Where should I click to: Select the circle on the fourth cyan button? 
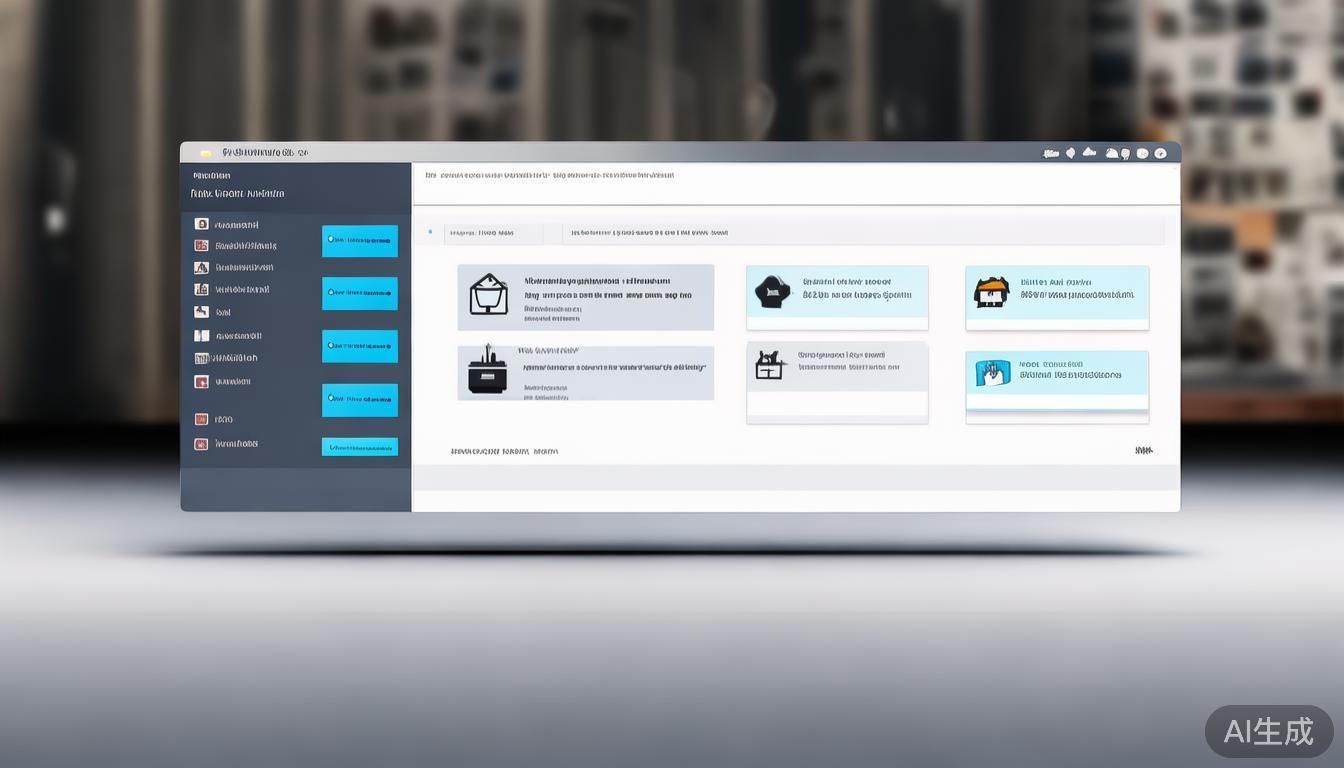tap(333, 400)
